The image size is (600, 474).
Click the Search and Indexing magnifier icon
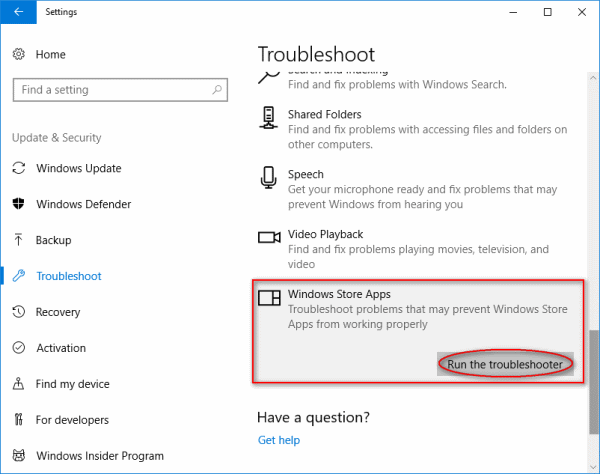click(269, 77)
